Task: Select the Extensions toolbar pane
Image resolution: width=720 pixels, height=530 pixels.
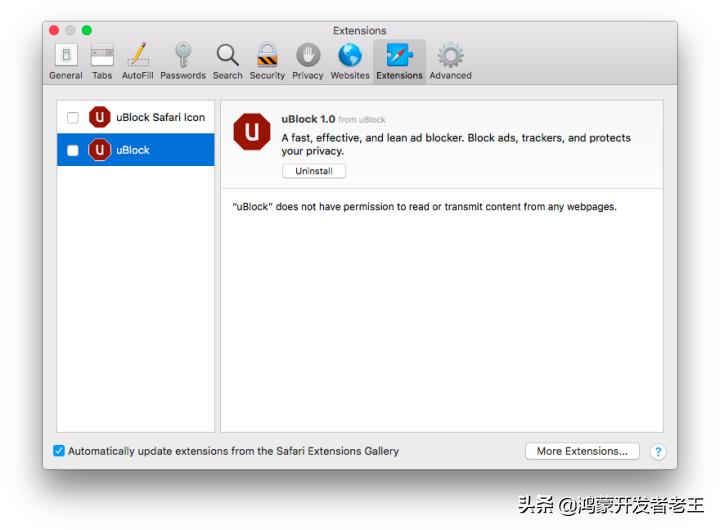Action: (399, 62)
